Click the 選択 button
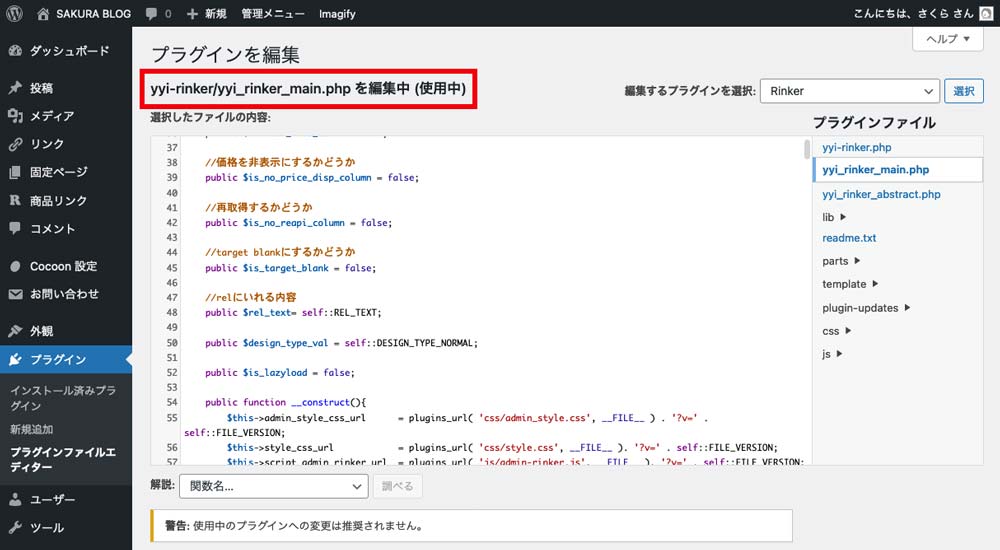 pyautogui.click(x=964, y=91)
